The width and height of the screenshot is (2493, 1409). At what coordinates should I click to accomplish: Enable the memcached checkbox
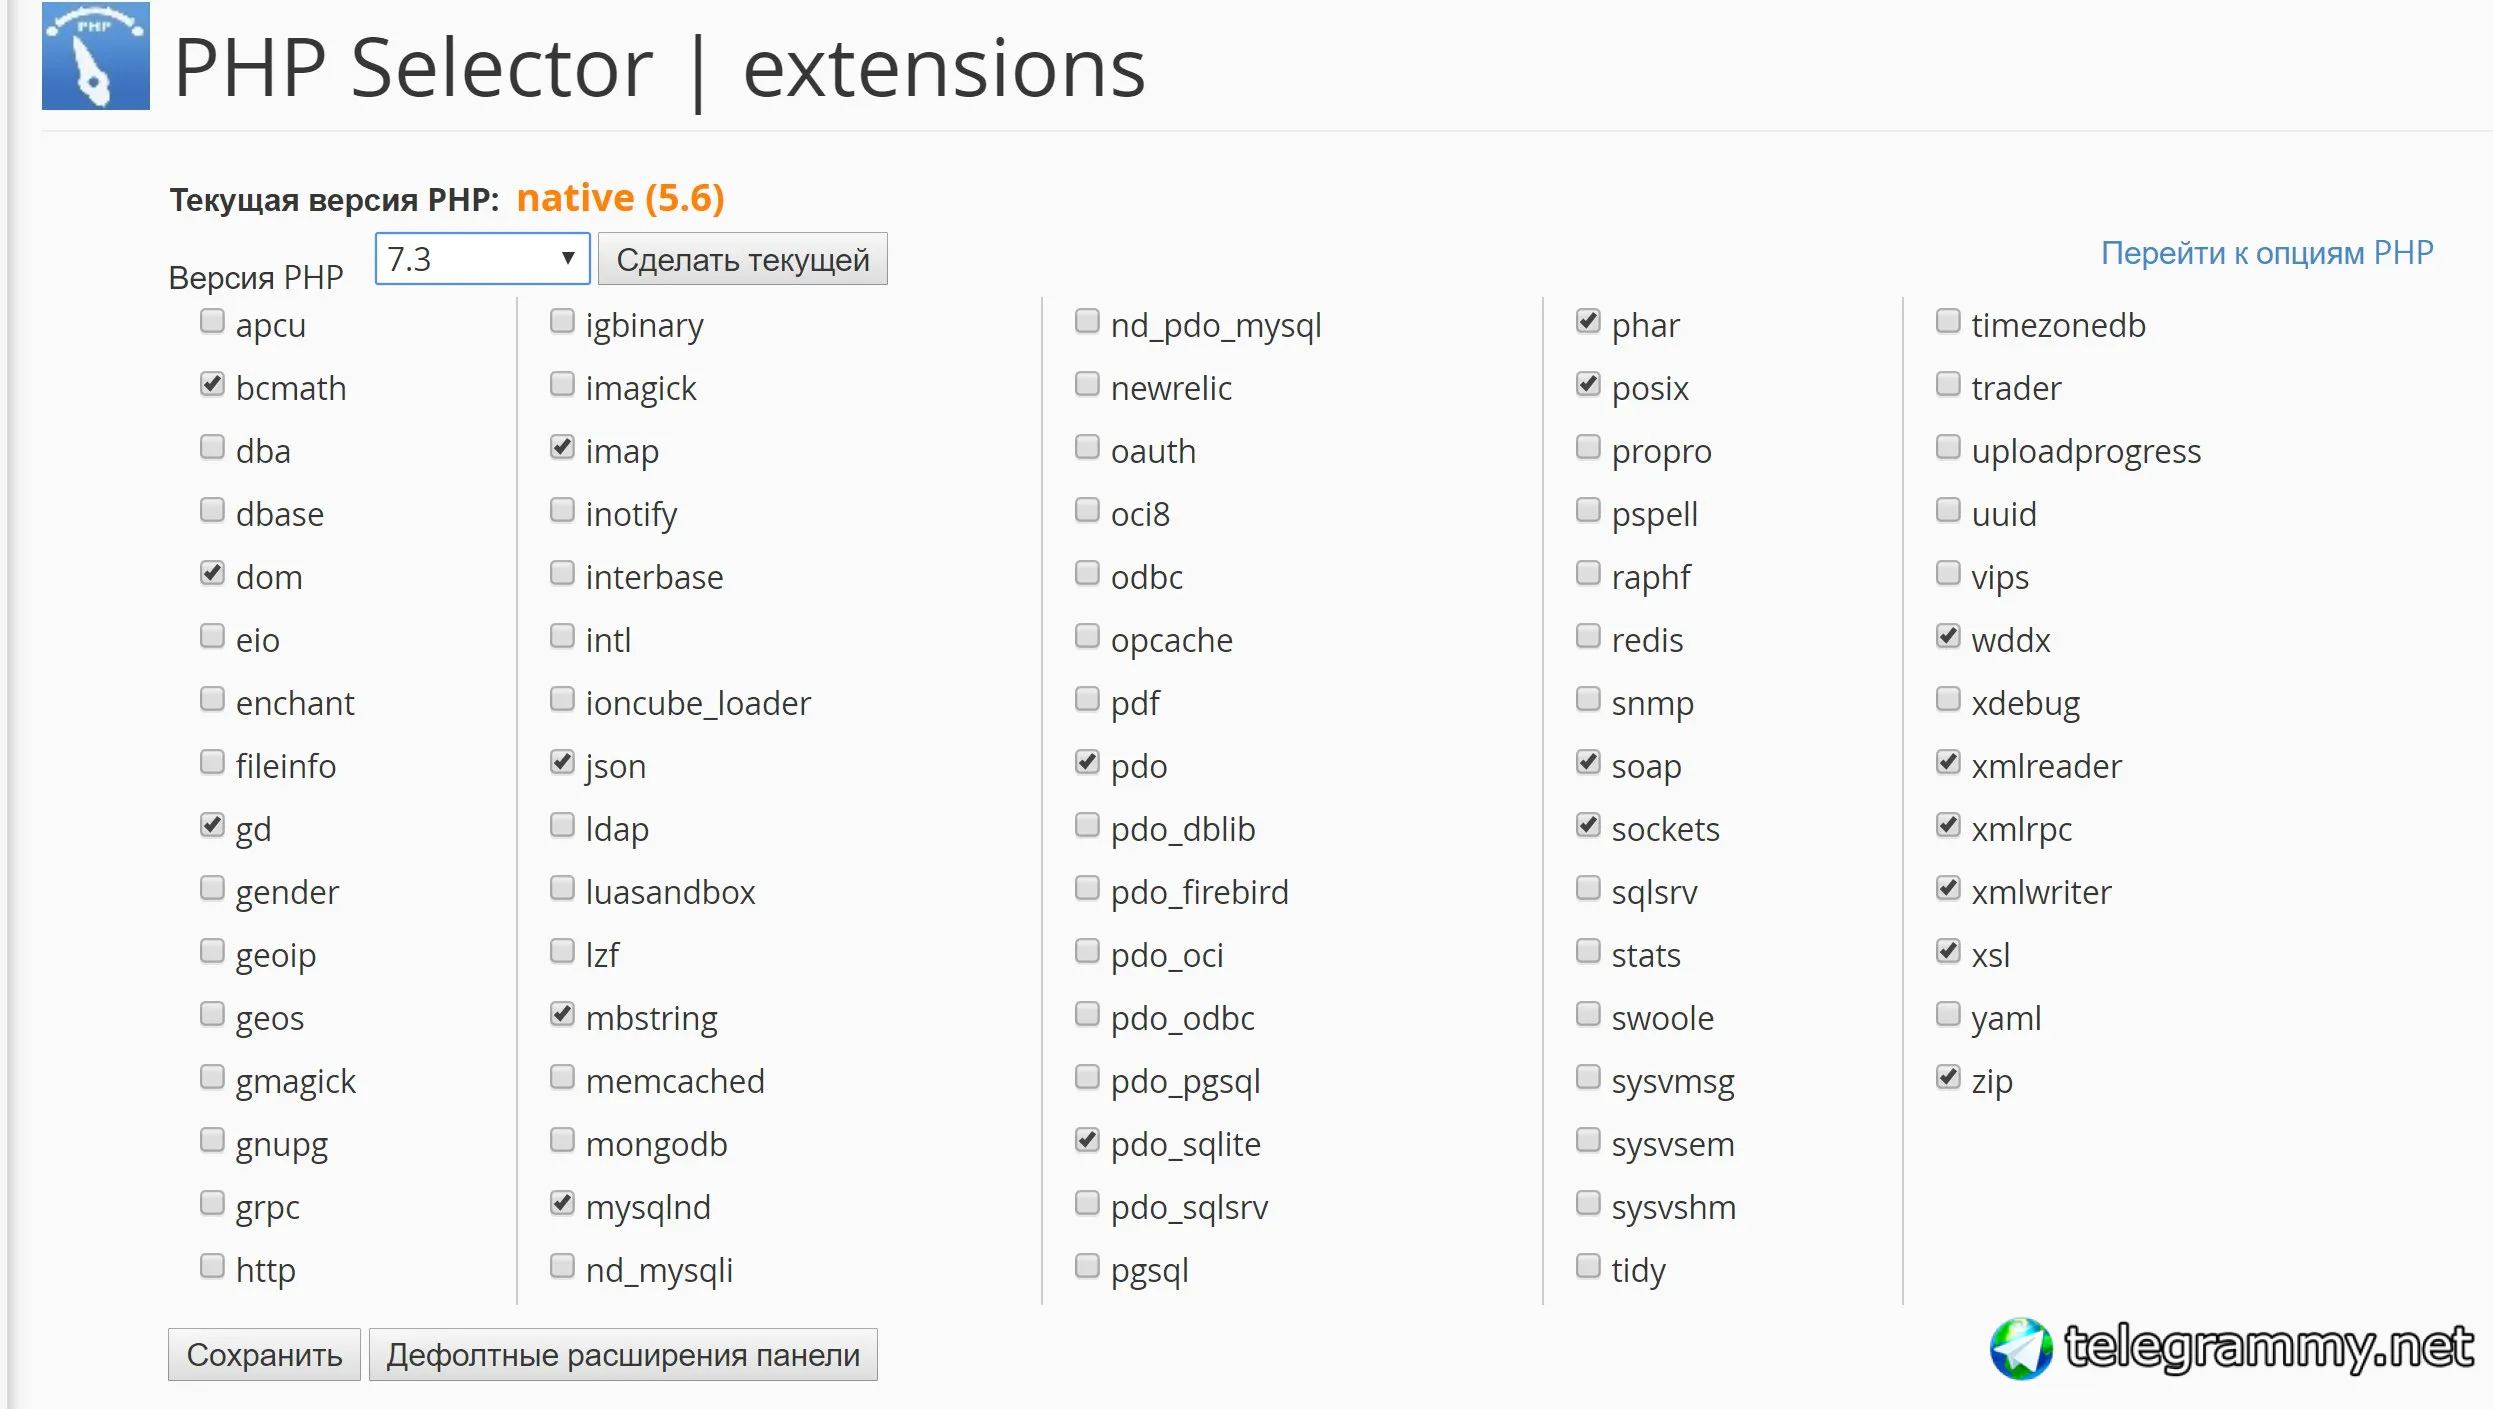pos(562,1077)
